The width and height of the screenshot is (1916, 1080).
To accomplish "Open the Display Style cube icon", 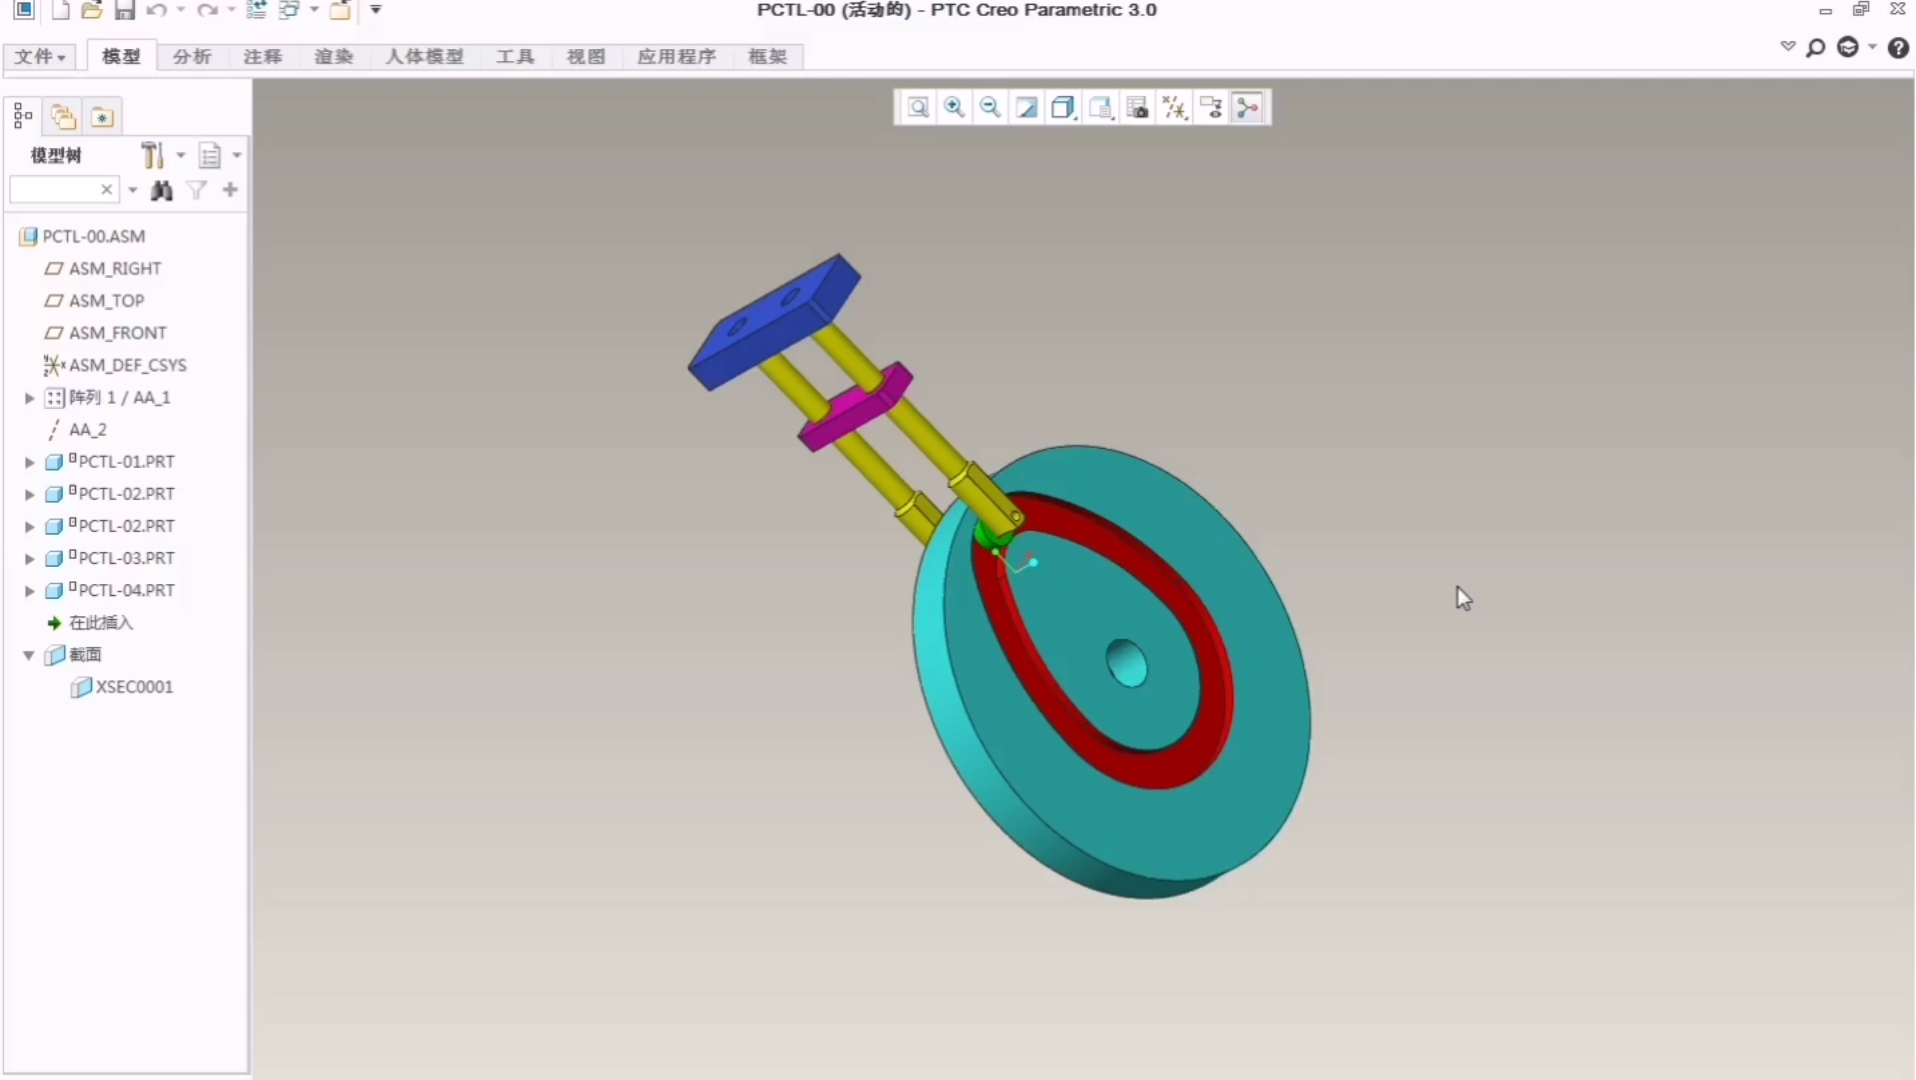I will (1063, 108).
